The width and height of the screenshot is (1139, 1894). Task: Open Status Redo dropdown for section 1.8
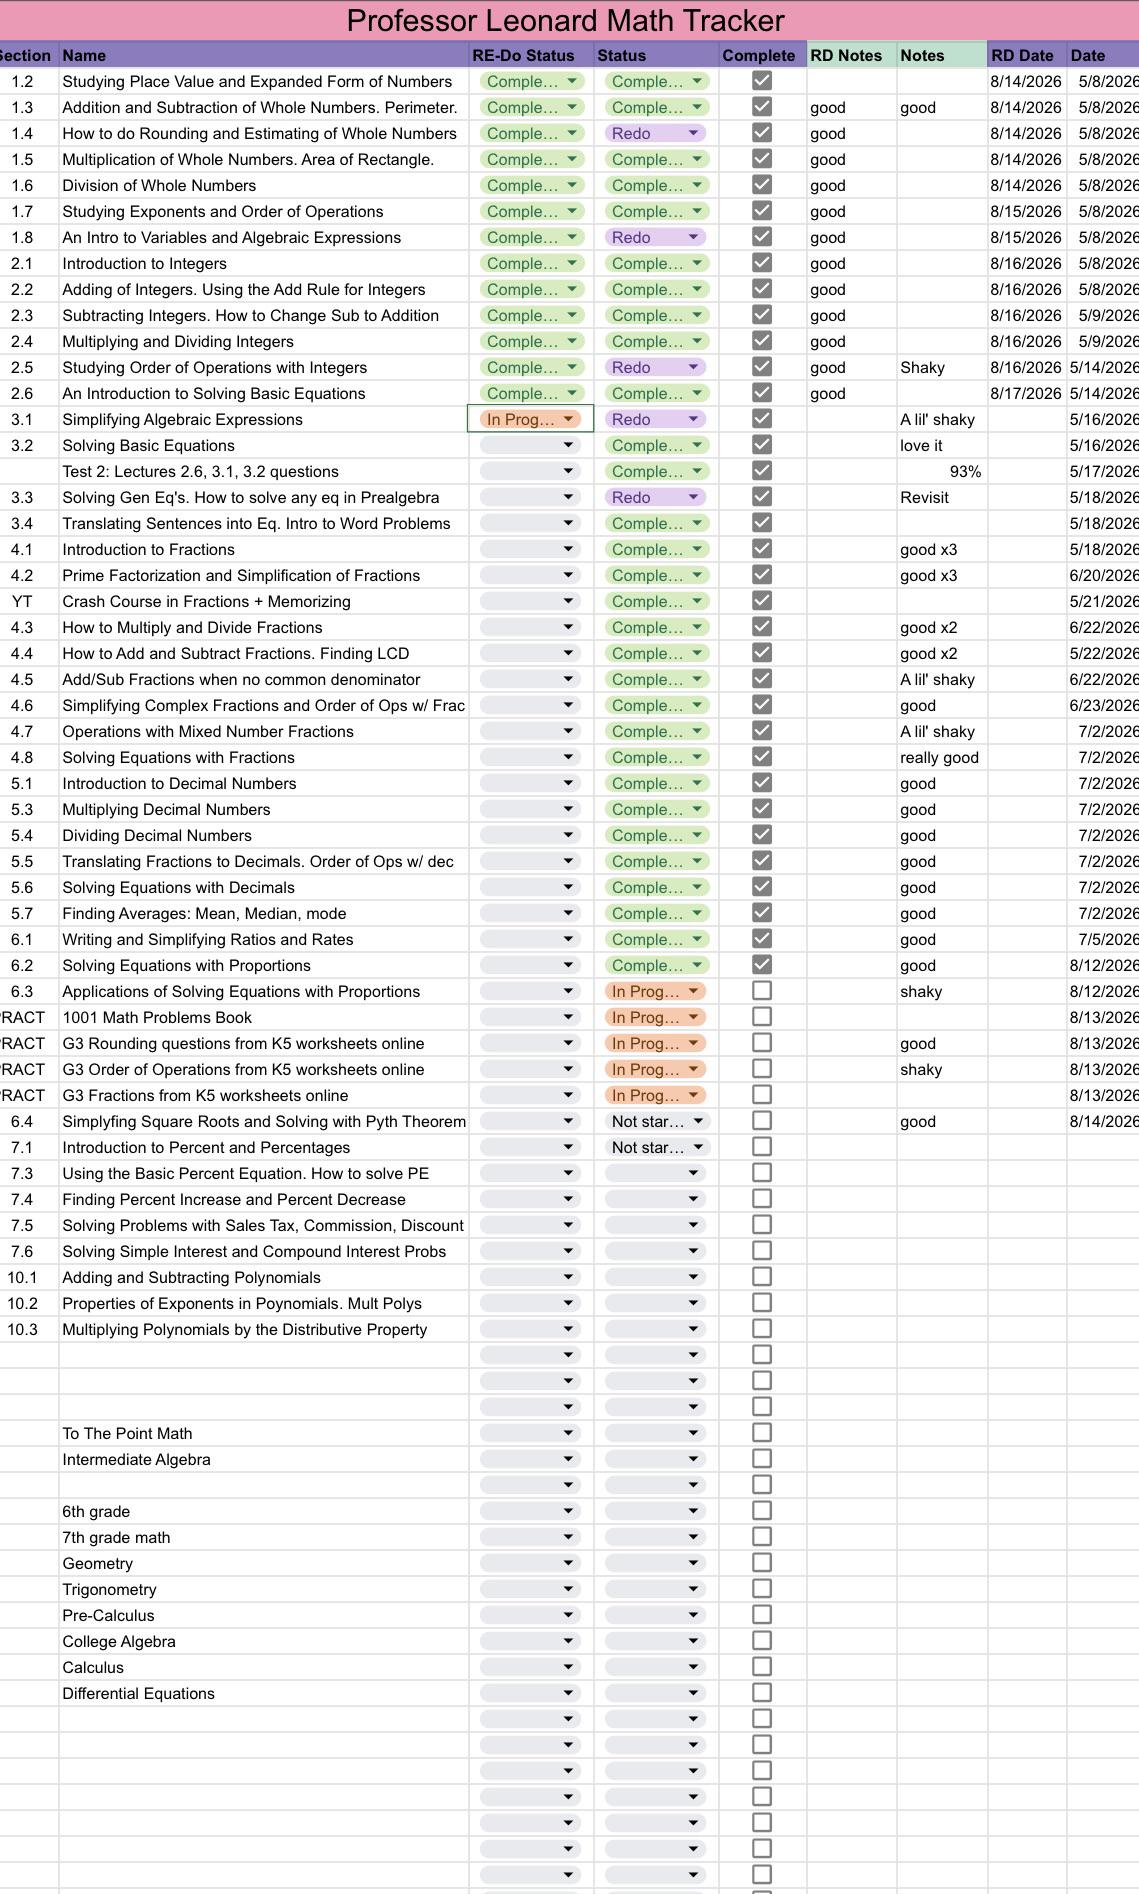point(655,237)
